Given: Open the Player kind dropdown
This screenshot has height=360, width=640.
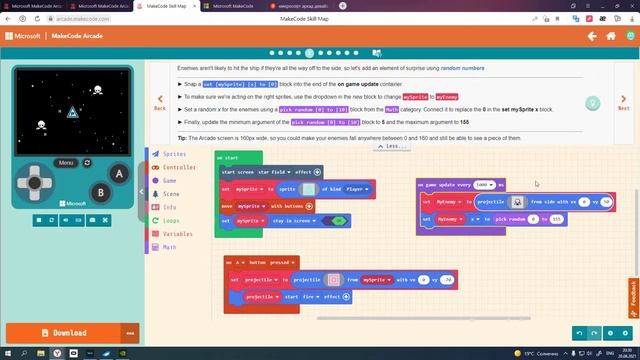Looking at the screenshot, I should click(x=357, y=189).
